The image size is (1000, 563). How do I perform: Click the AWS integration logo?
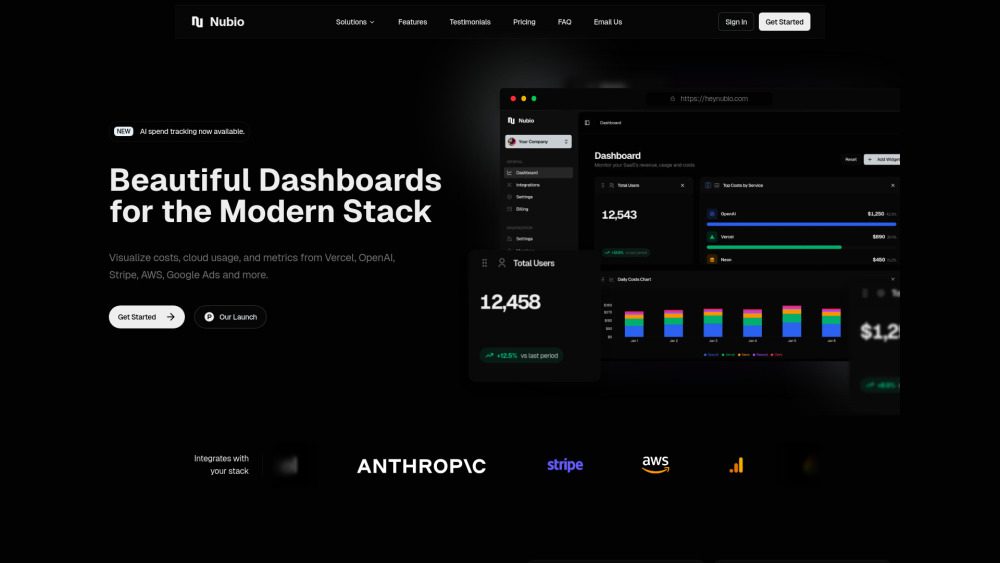coord(655,465)
